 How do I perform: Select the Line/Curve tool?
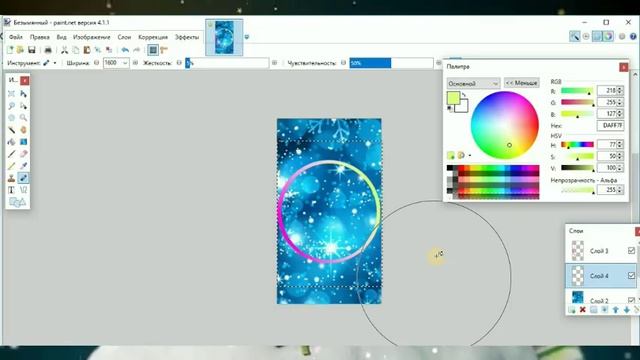click(24, 190)
